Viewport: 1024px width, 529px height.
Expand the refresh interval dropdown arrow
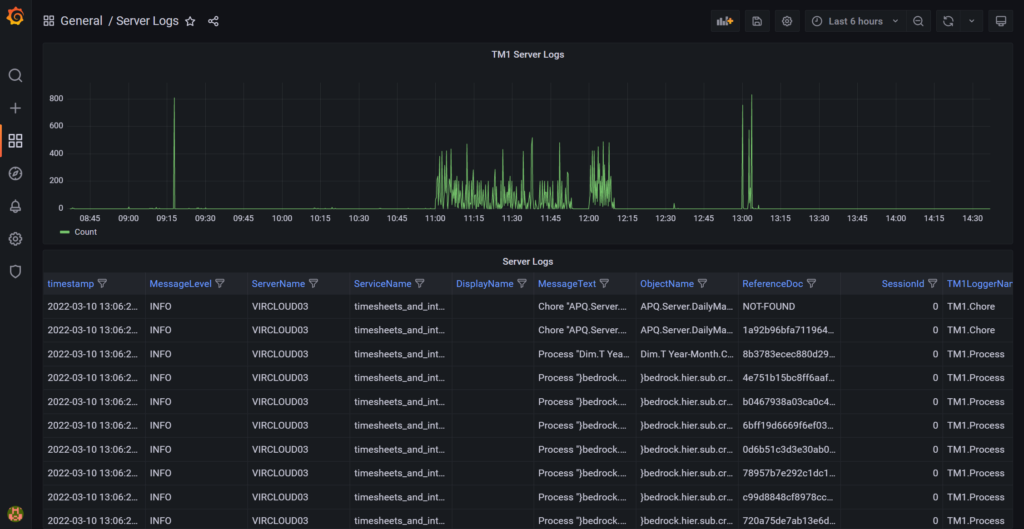[971, 21]
